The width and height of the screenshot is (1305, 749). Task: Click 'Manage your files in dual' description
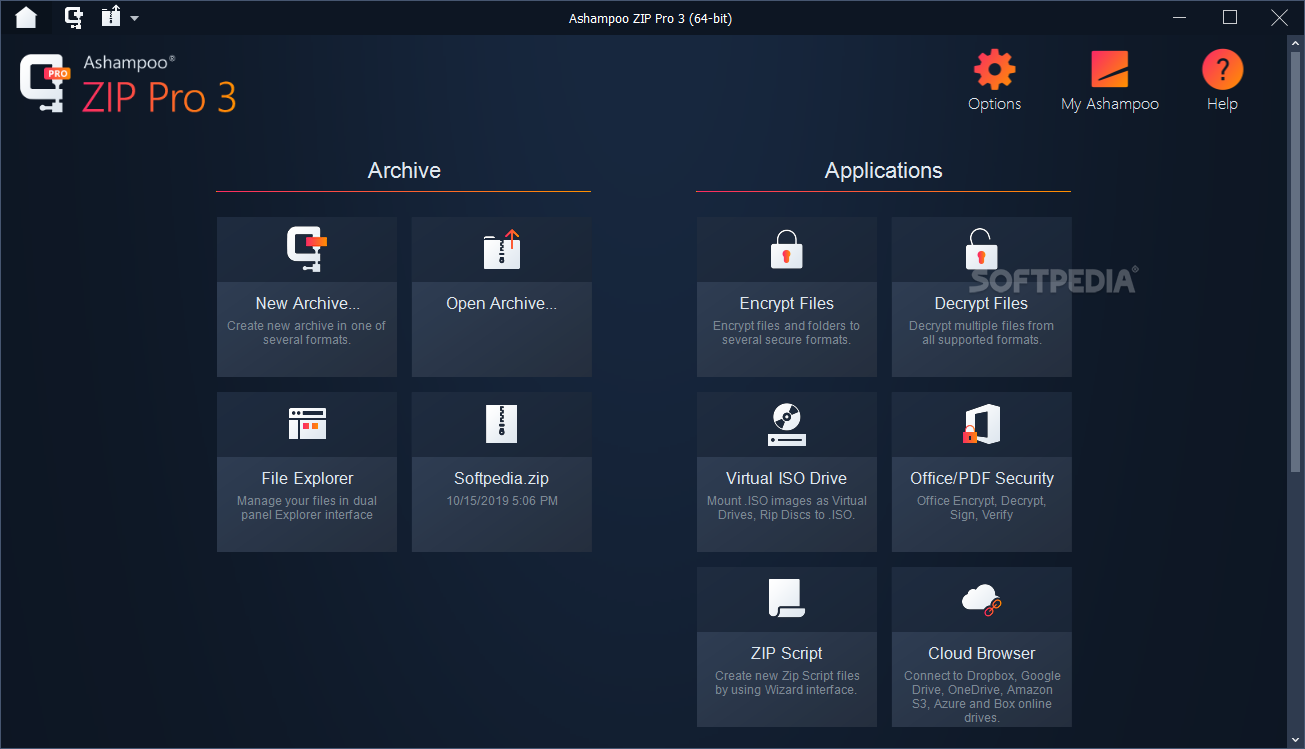[x=307, y=501]
